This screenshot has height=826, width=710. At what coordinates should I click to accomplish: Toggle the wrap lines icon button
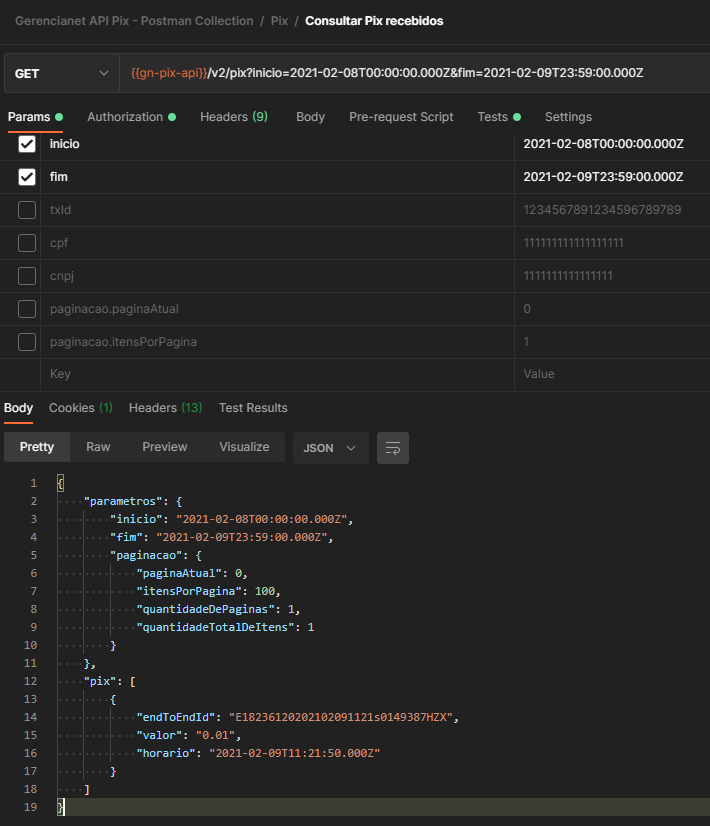pyautogui.click(x=392, y=448)
